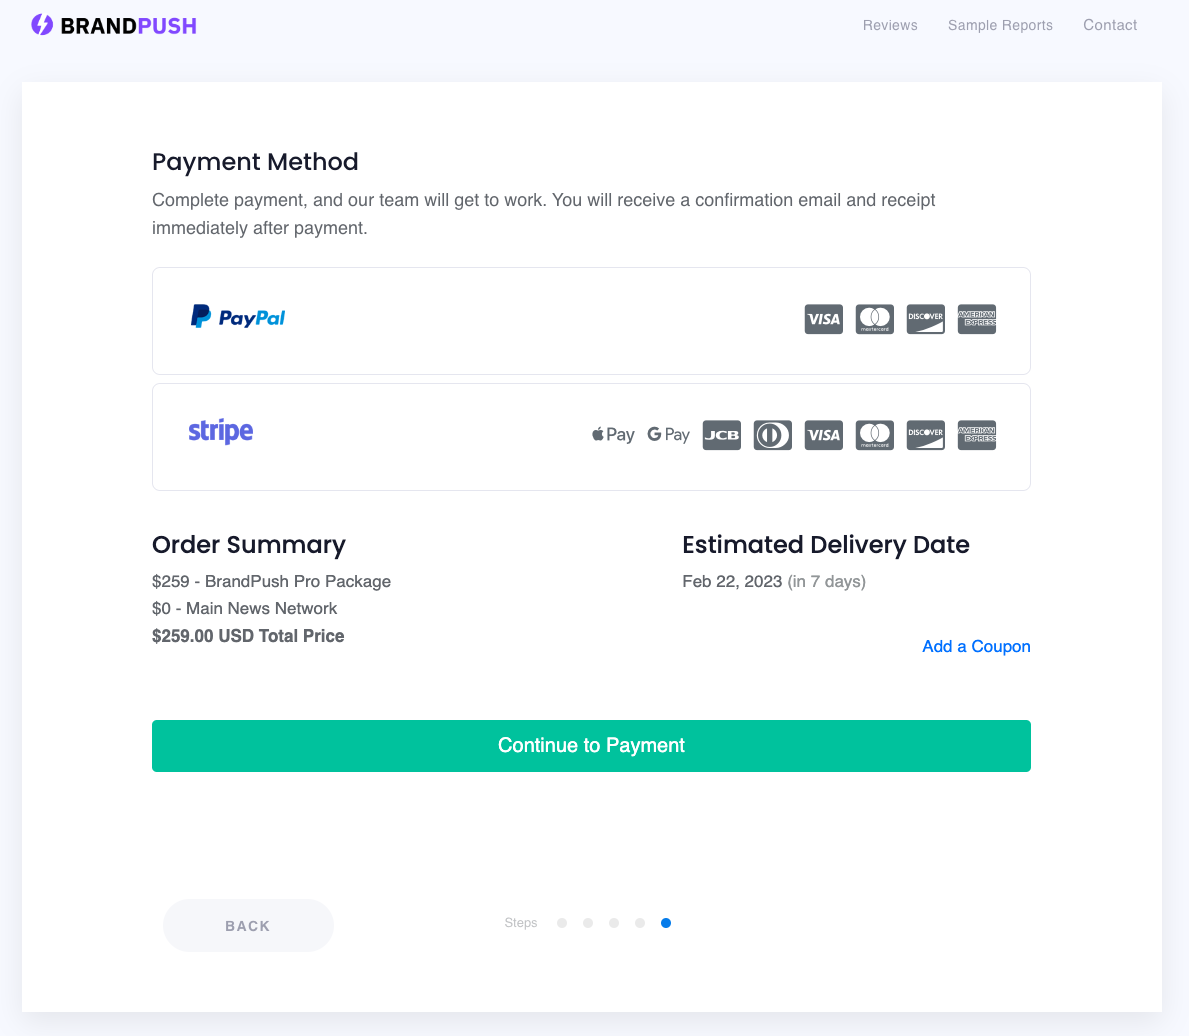Select Stripe payment method option
Image resolution: width=1189 pixels, height=1036 pixels.
tap(591, 437)
